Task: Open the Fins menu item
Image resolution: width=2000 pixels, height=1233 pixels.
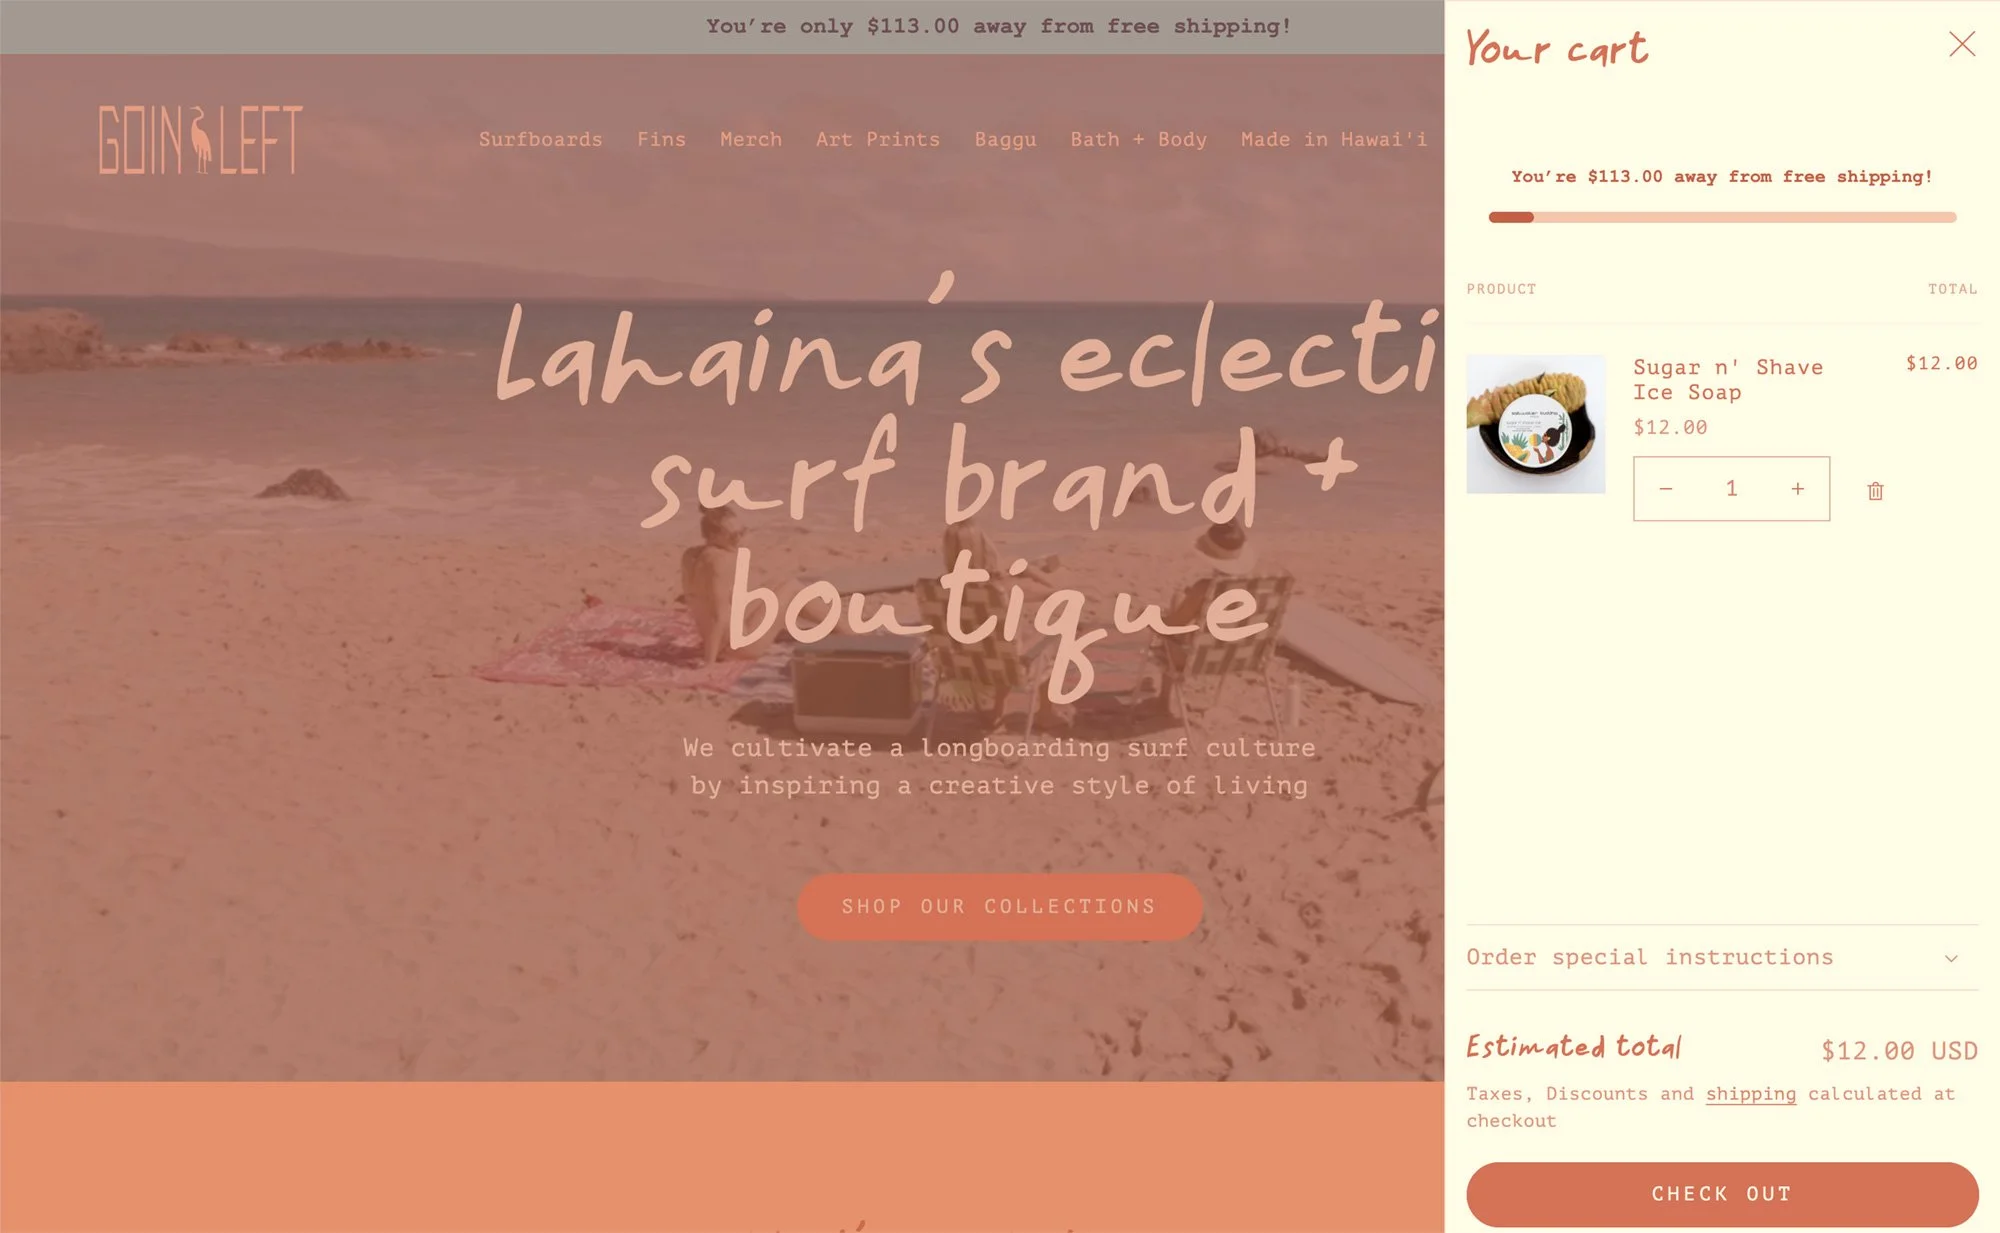Action: [x=661, y=140]
